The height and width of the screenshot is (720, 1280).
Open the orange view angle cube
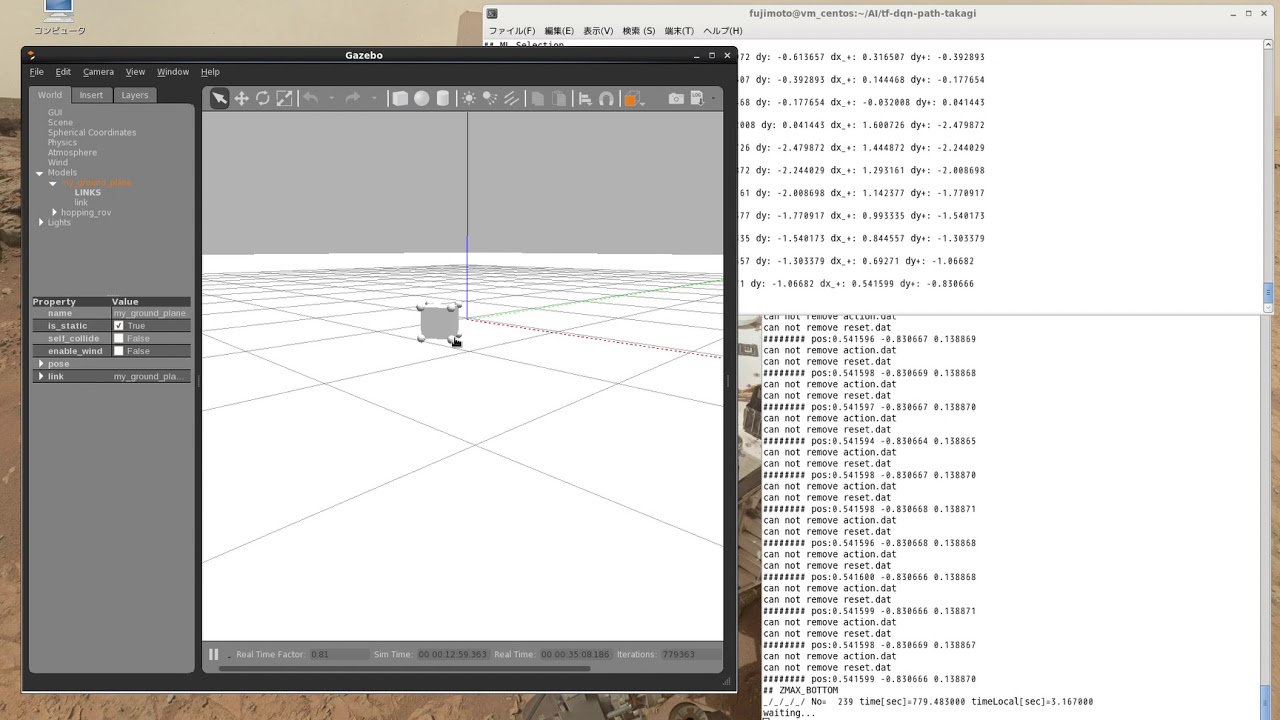tap(632, 98)
